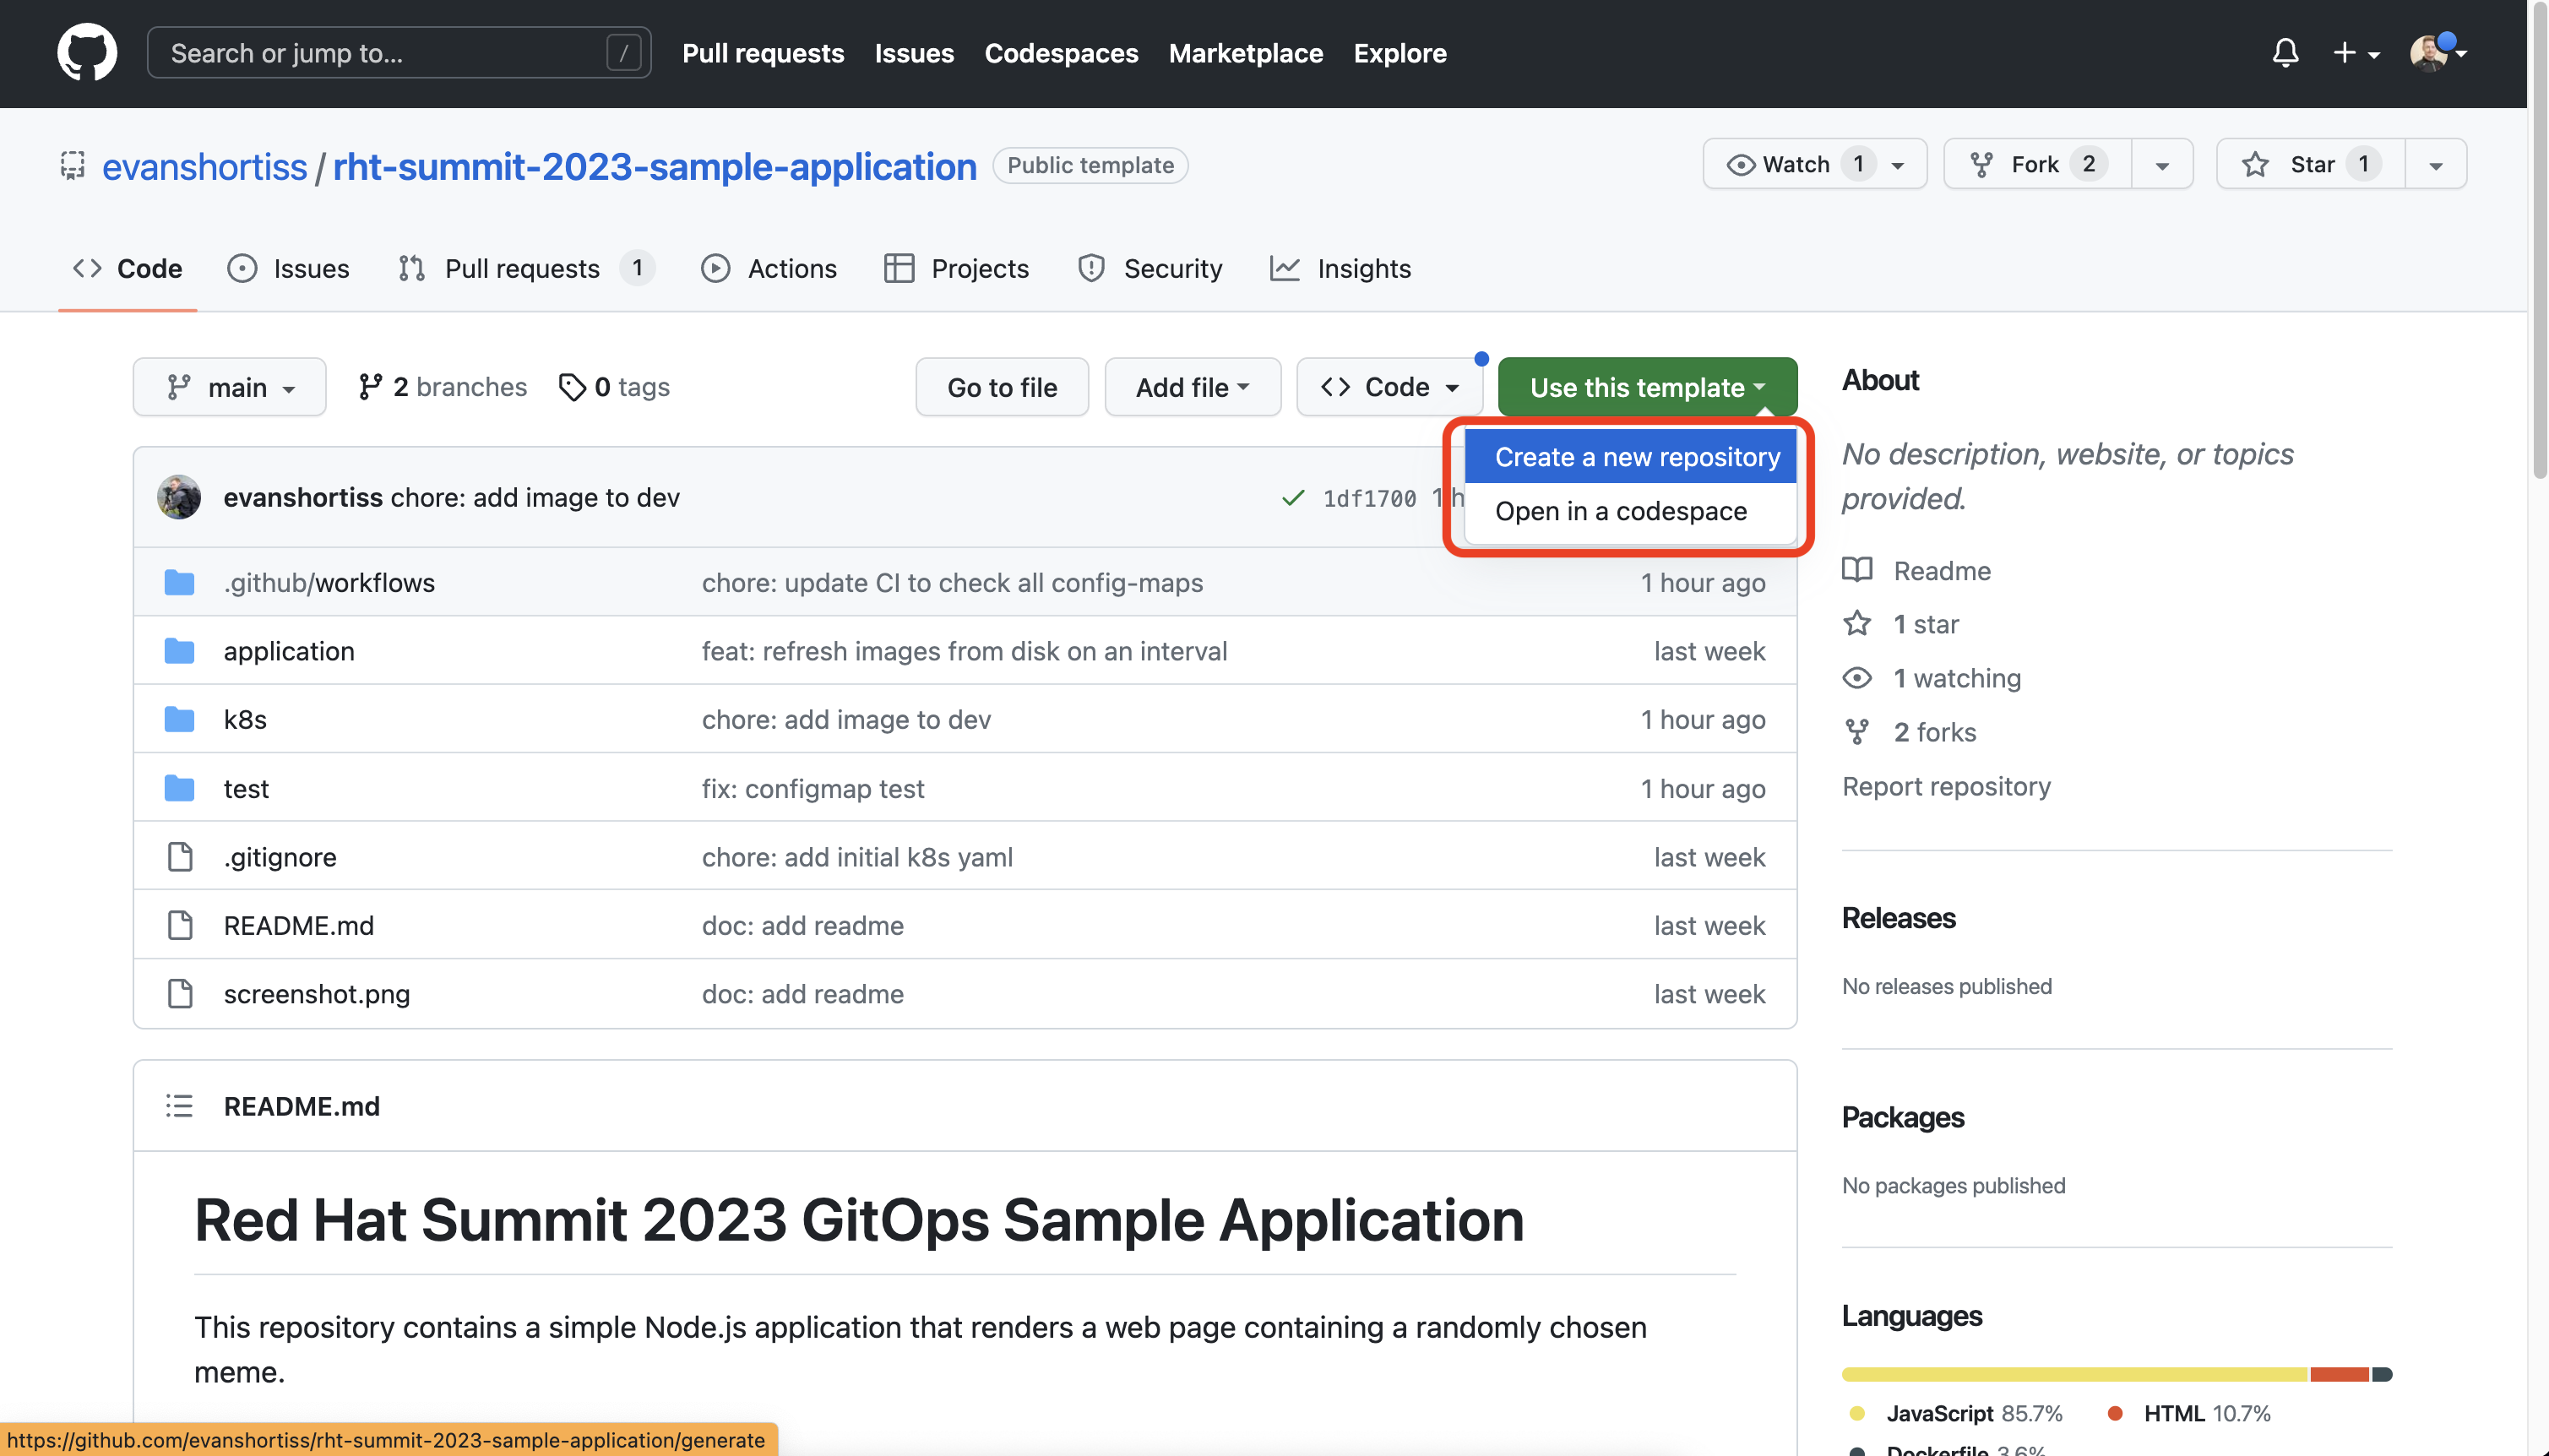
Task: Switch to the repository Issues tab
Action: (289, 268)
